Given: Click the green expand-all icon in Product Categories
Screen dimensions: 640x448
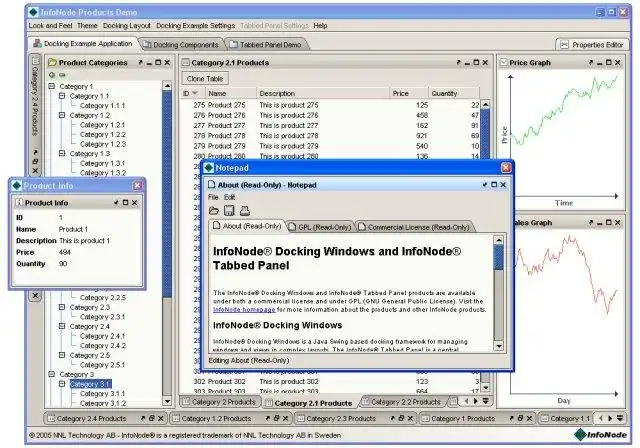Looking at the screenshot, I should tap(52, 75).
